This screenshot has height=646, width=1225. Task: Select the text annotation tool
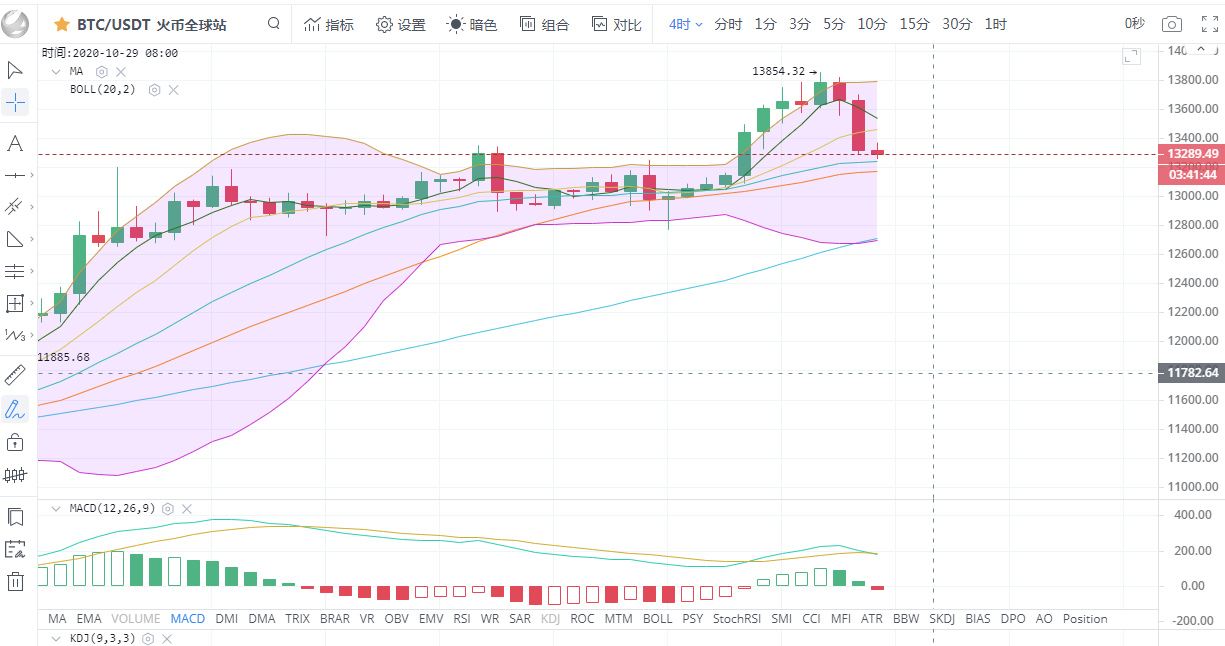coord(15,144)
